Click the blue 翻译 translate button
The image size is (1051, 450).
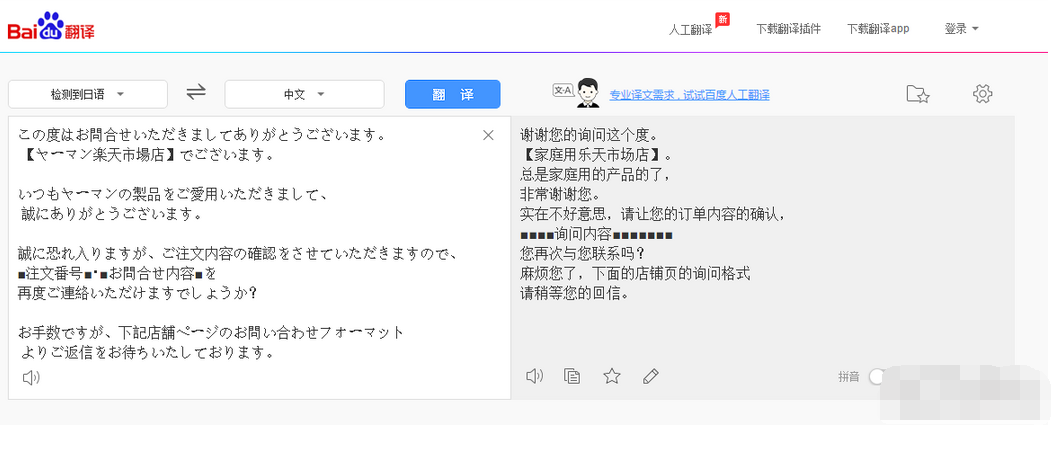pos(452,94)
